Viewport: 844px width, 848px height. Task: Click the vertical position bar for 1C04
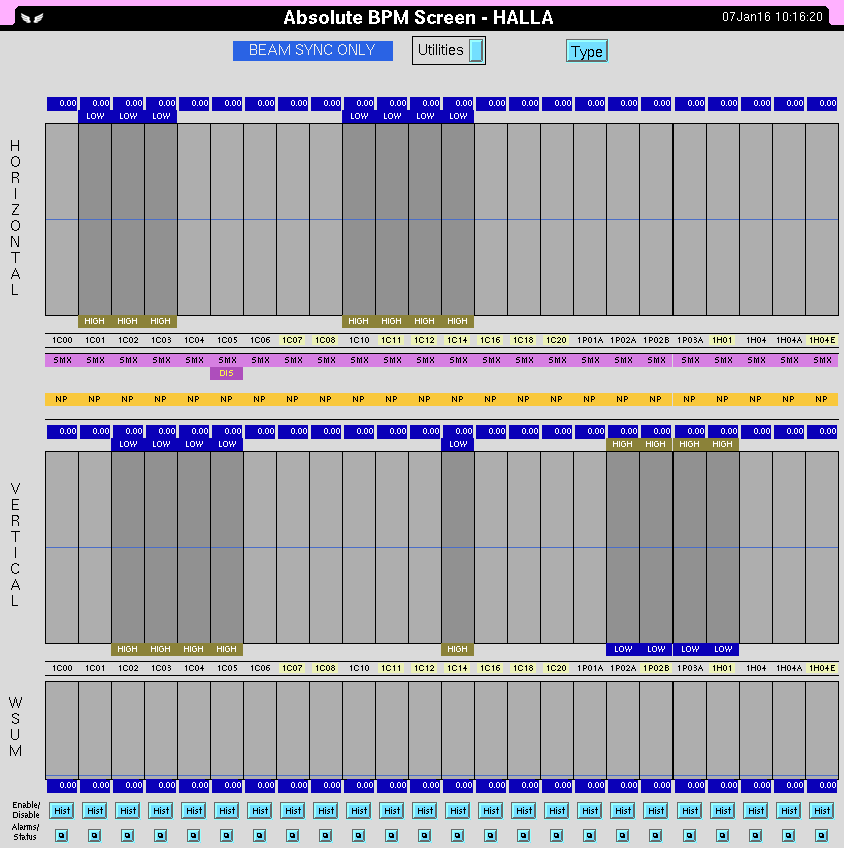click(x=194, y=547)
